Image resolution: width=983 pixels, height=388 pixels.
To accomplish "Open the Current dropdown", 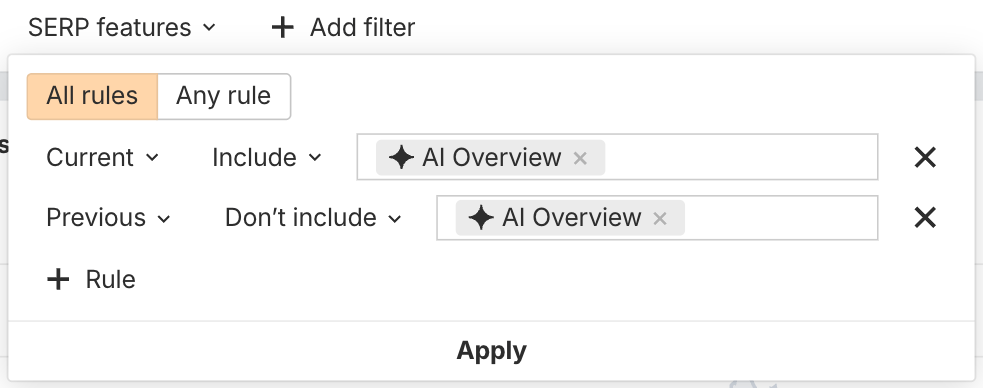I will click(102, 157).
